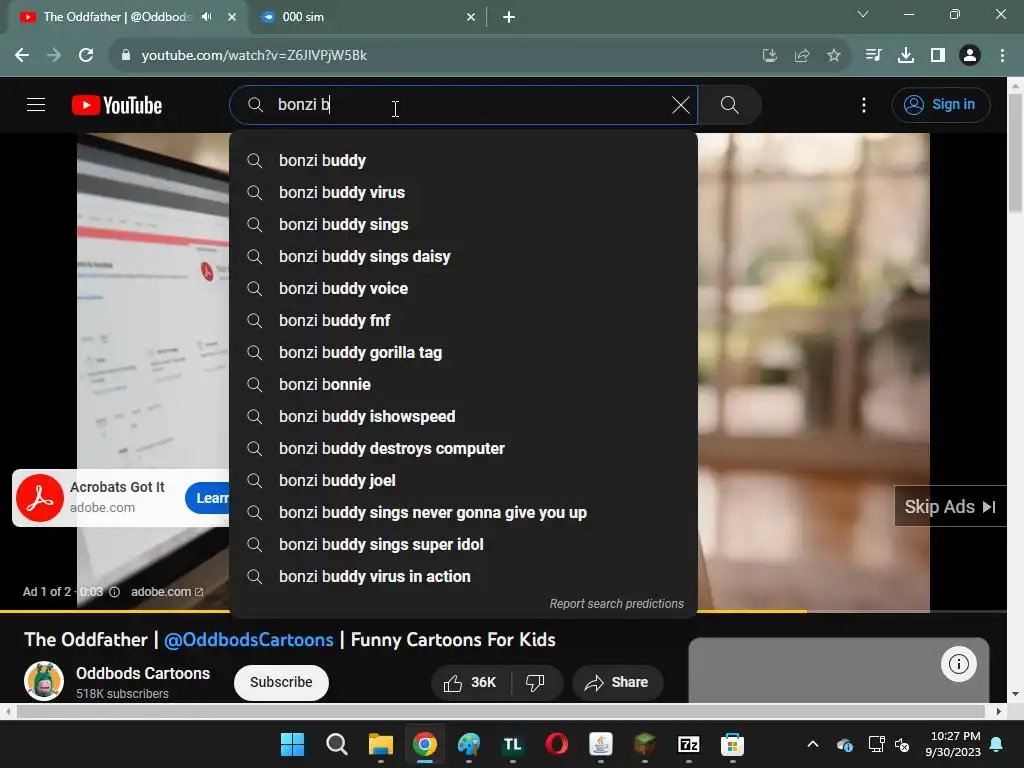This screenshot has height=768, width=1024.
Task: Click the info icon on side panel
Action: click(x=958, y=664)
